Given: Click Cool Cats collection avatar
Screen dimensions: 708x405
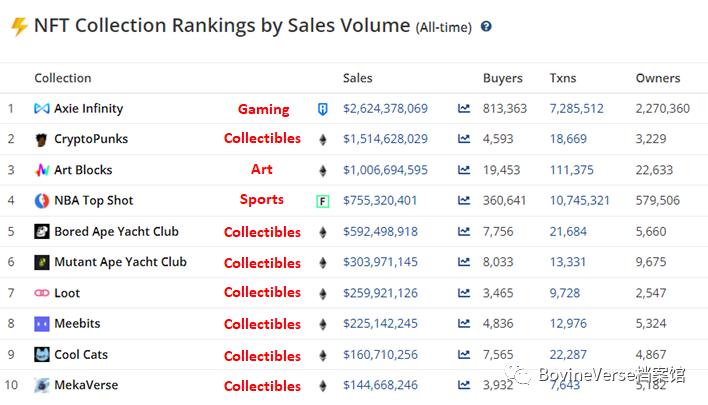Looking at the screenshot, I should tap(42, 355).
